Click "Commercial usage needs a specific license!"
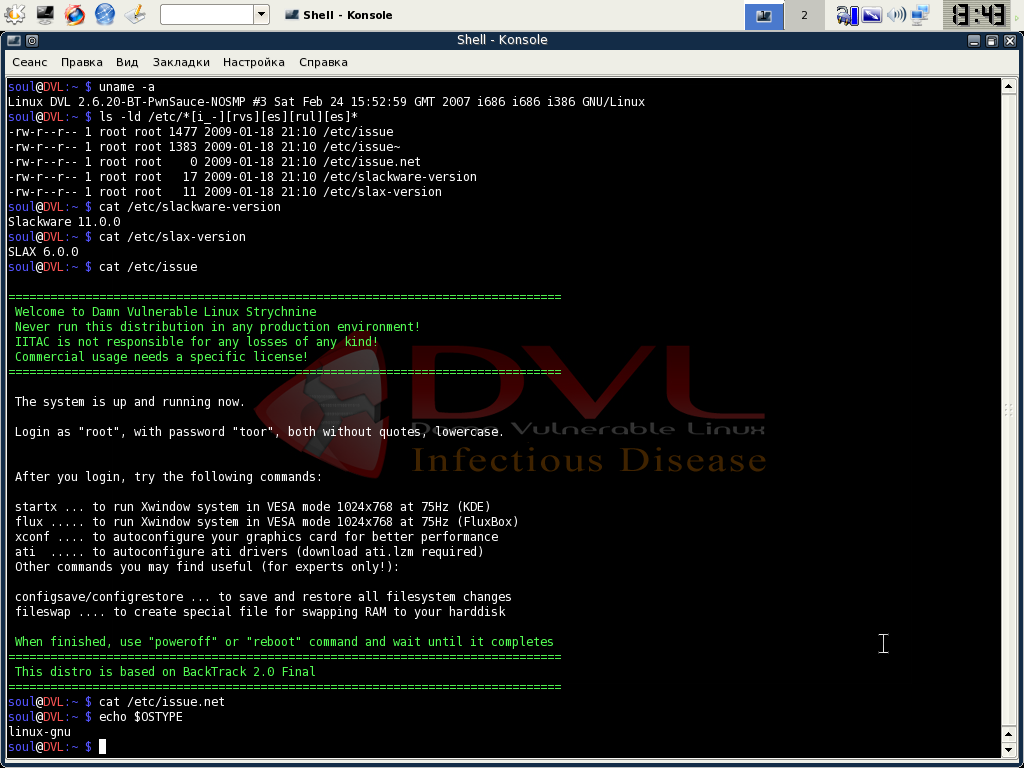The width and height of the screenshot is (1024, 768). tap(161, 357)
